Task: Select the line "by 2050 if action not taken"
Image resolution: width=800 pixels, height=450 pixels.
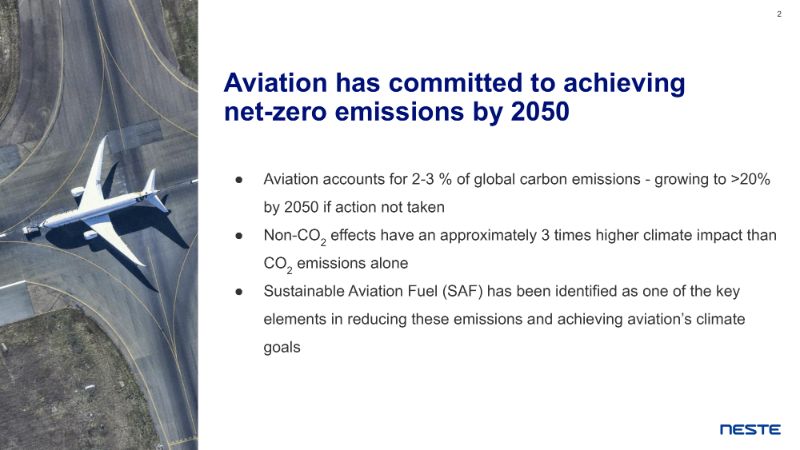Action: click(x=353, y=208)
